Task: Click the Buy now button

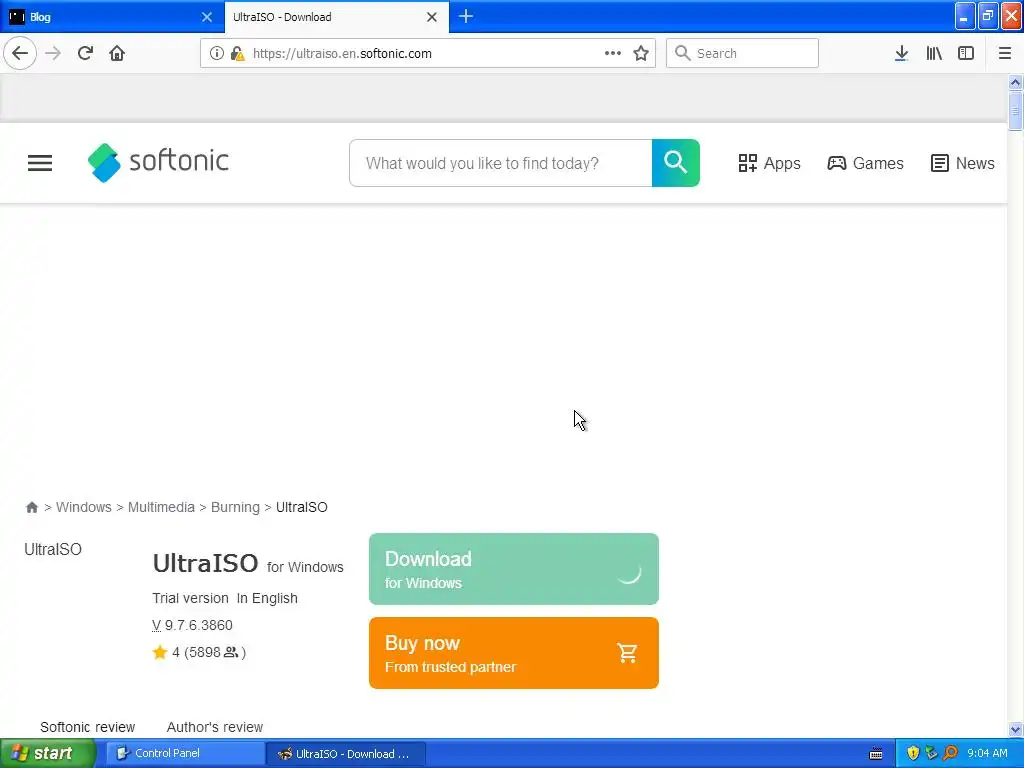Action: [x=514, y=652]
